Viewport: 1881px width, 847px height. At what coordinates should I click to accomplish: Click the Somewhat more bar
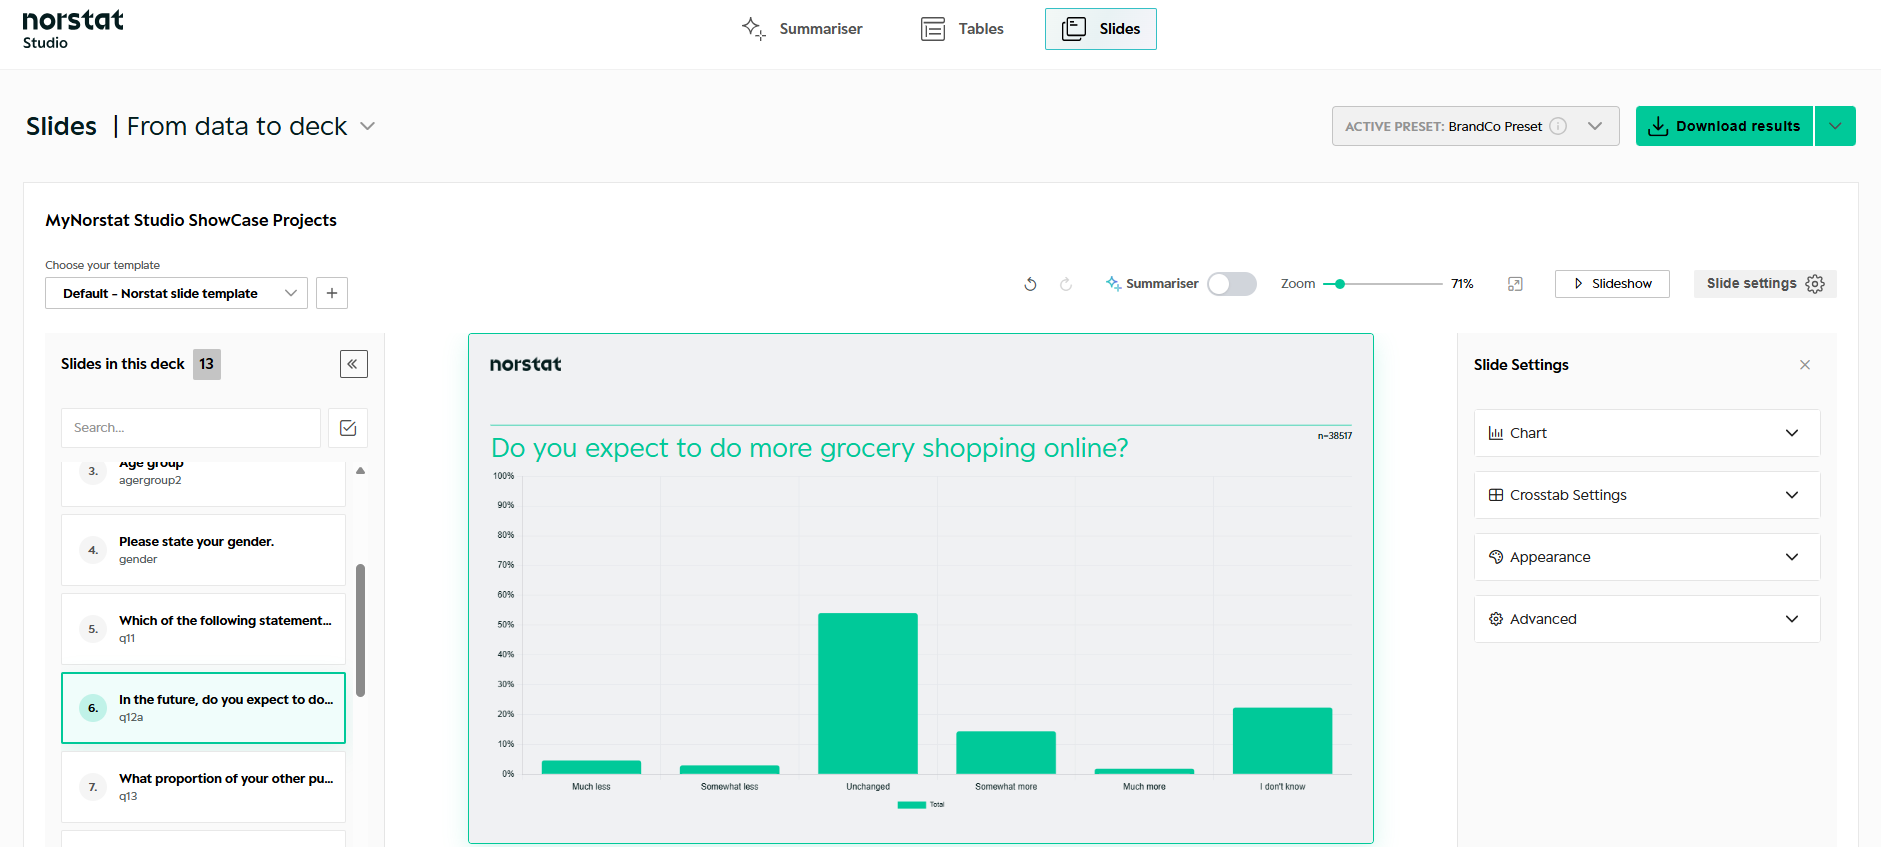coord(1006,753)
